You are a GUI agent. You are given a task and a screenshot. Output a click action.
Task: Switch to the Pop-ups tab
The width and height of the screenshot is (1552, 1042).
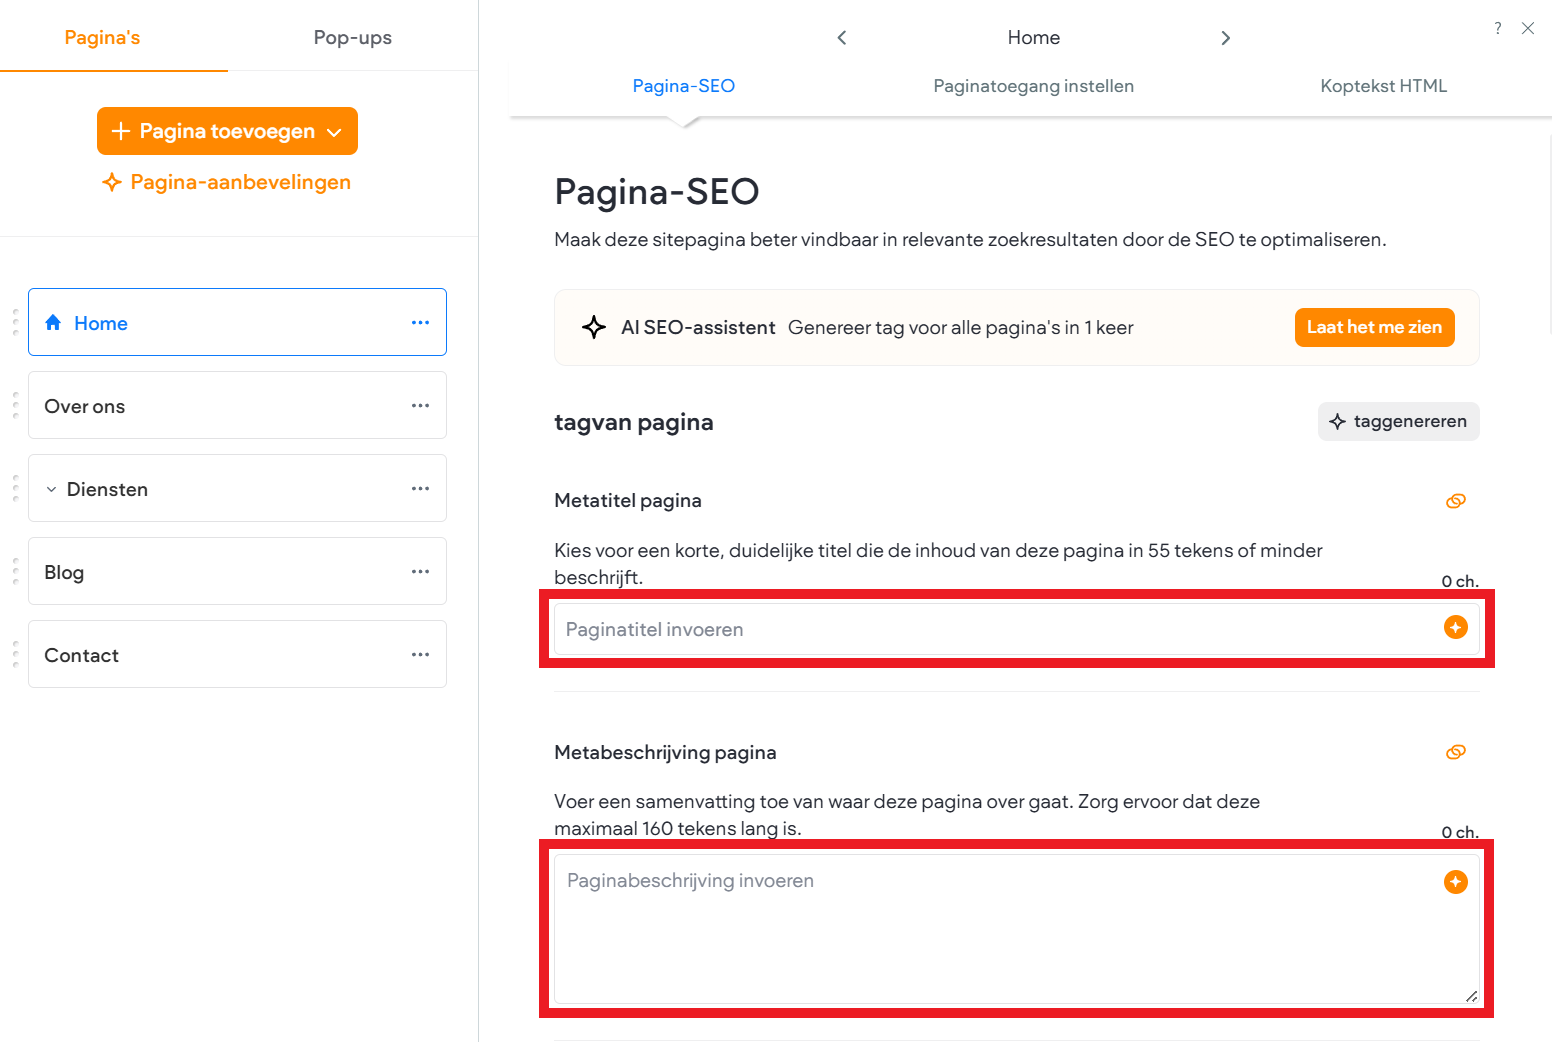(x=352, y=36)
